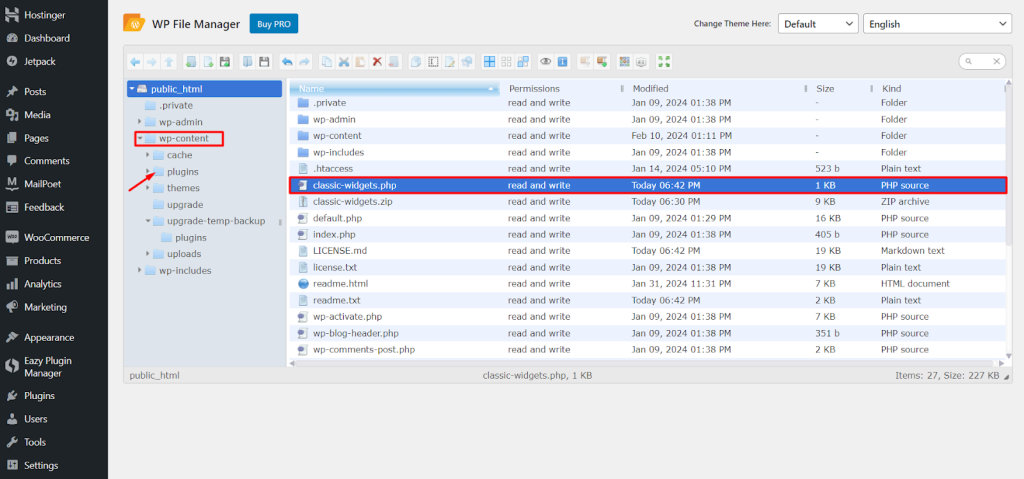
Task: Sort files by Name column header
Action: [x=395, y=88]
